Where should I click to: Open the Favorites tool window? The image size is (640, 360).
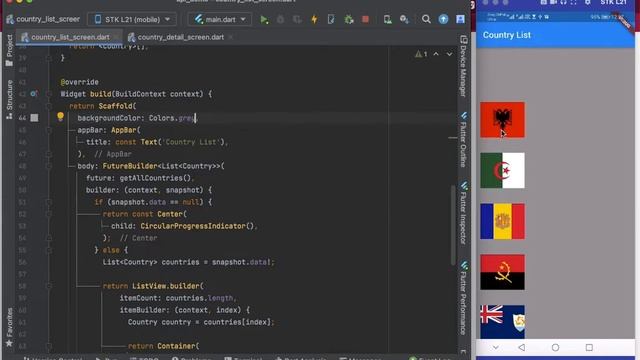point(9,327)
